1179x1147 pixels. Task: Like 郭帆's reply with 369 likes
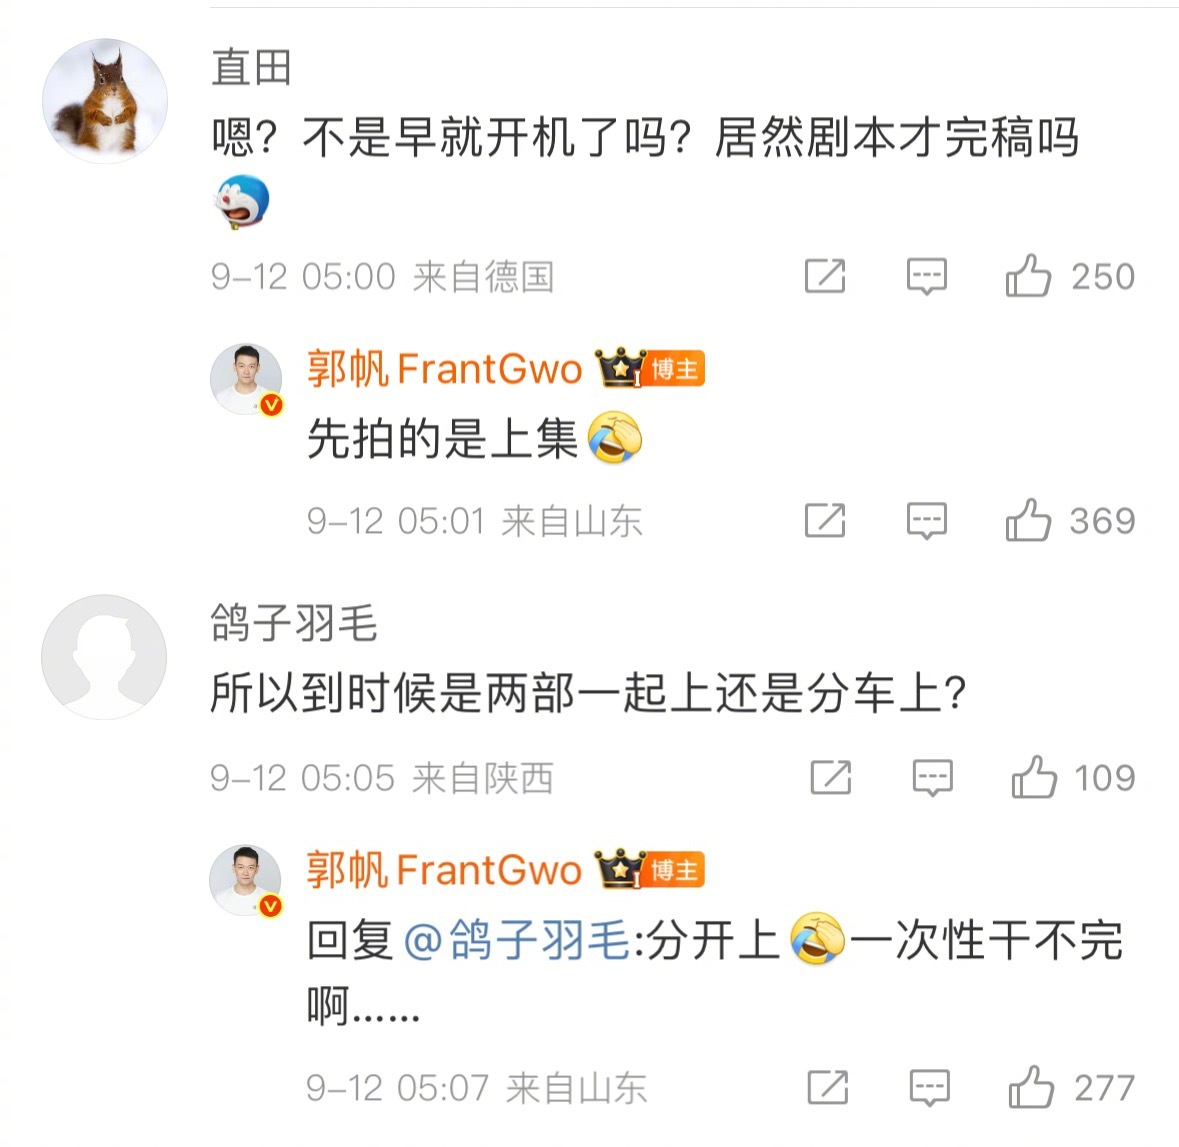[x=1028, y=520]
